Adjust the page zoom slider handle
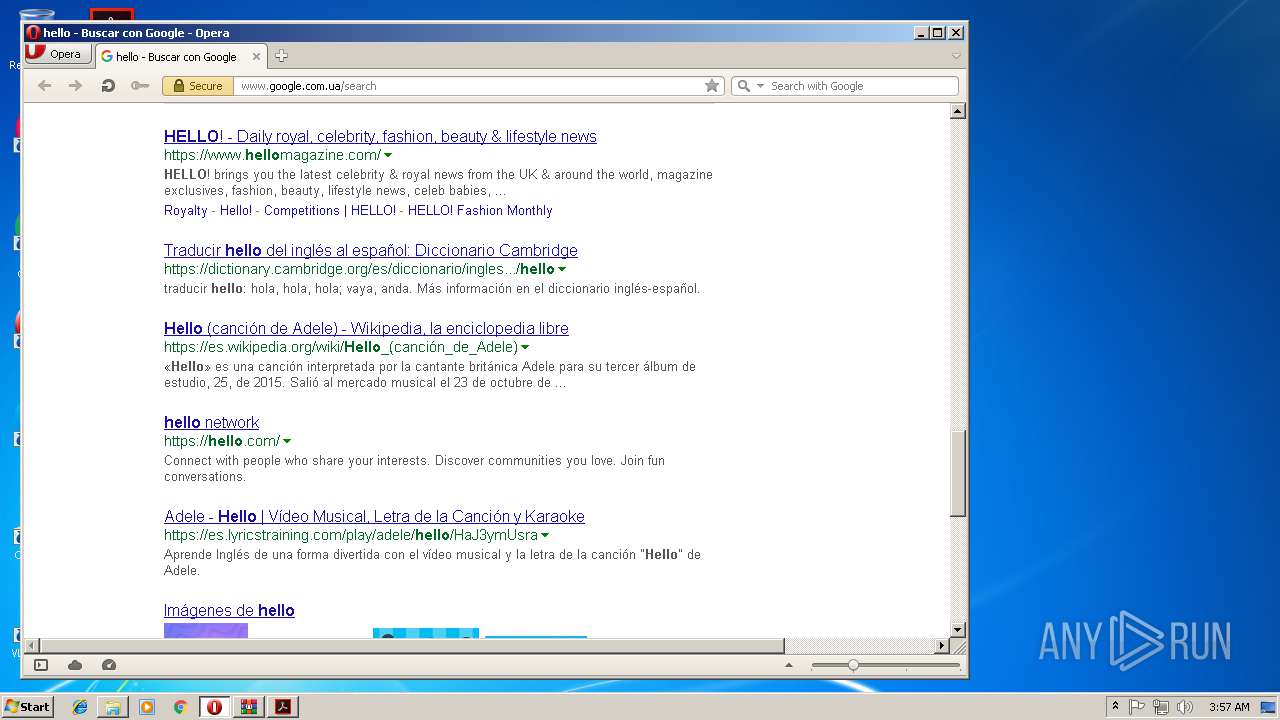This screenshot has width=1280, height=720. point(853,665)
